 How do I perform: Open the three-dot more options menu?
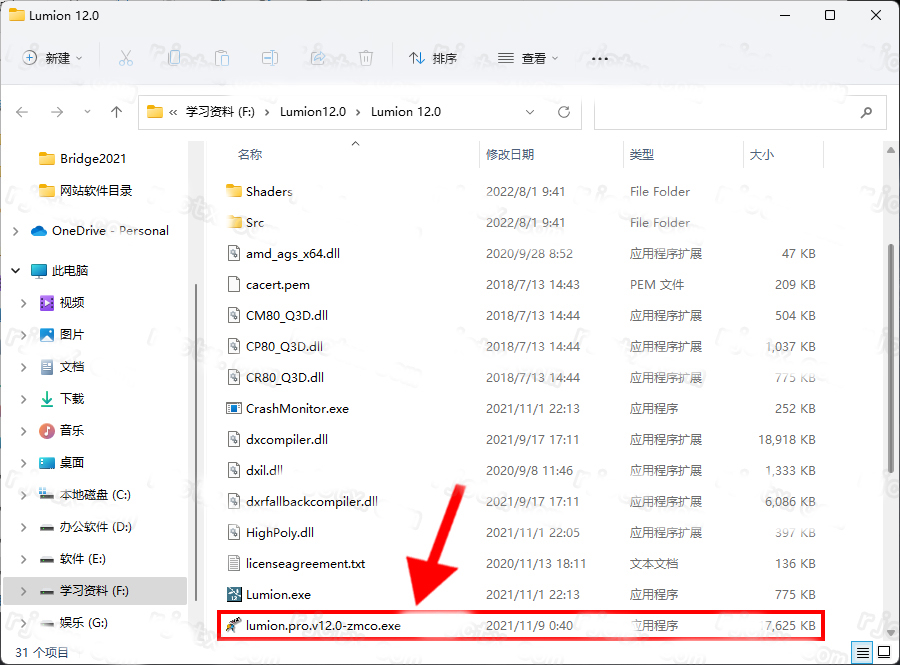600,59
